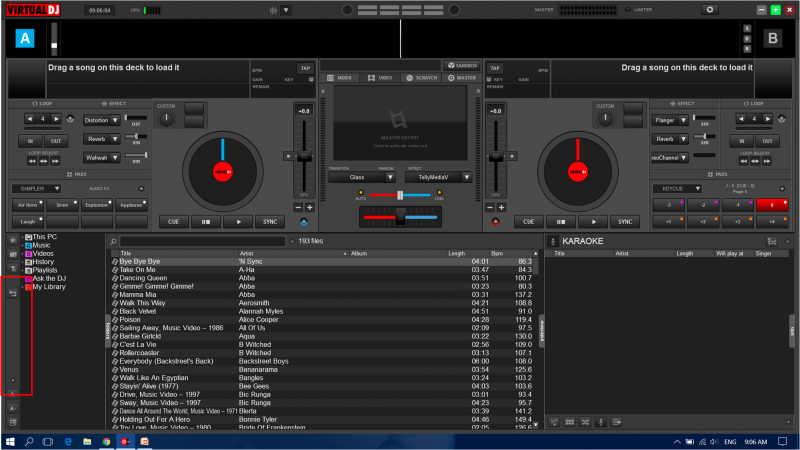Screen dimensions: 800x450
Task: Open File Explorer from taskbar
Action: pyautogui.click(x=87, y=441)
